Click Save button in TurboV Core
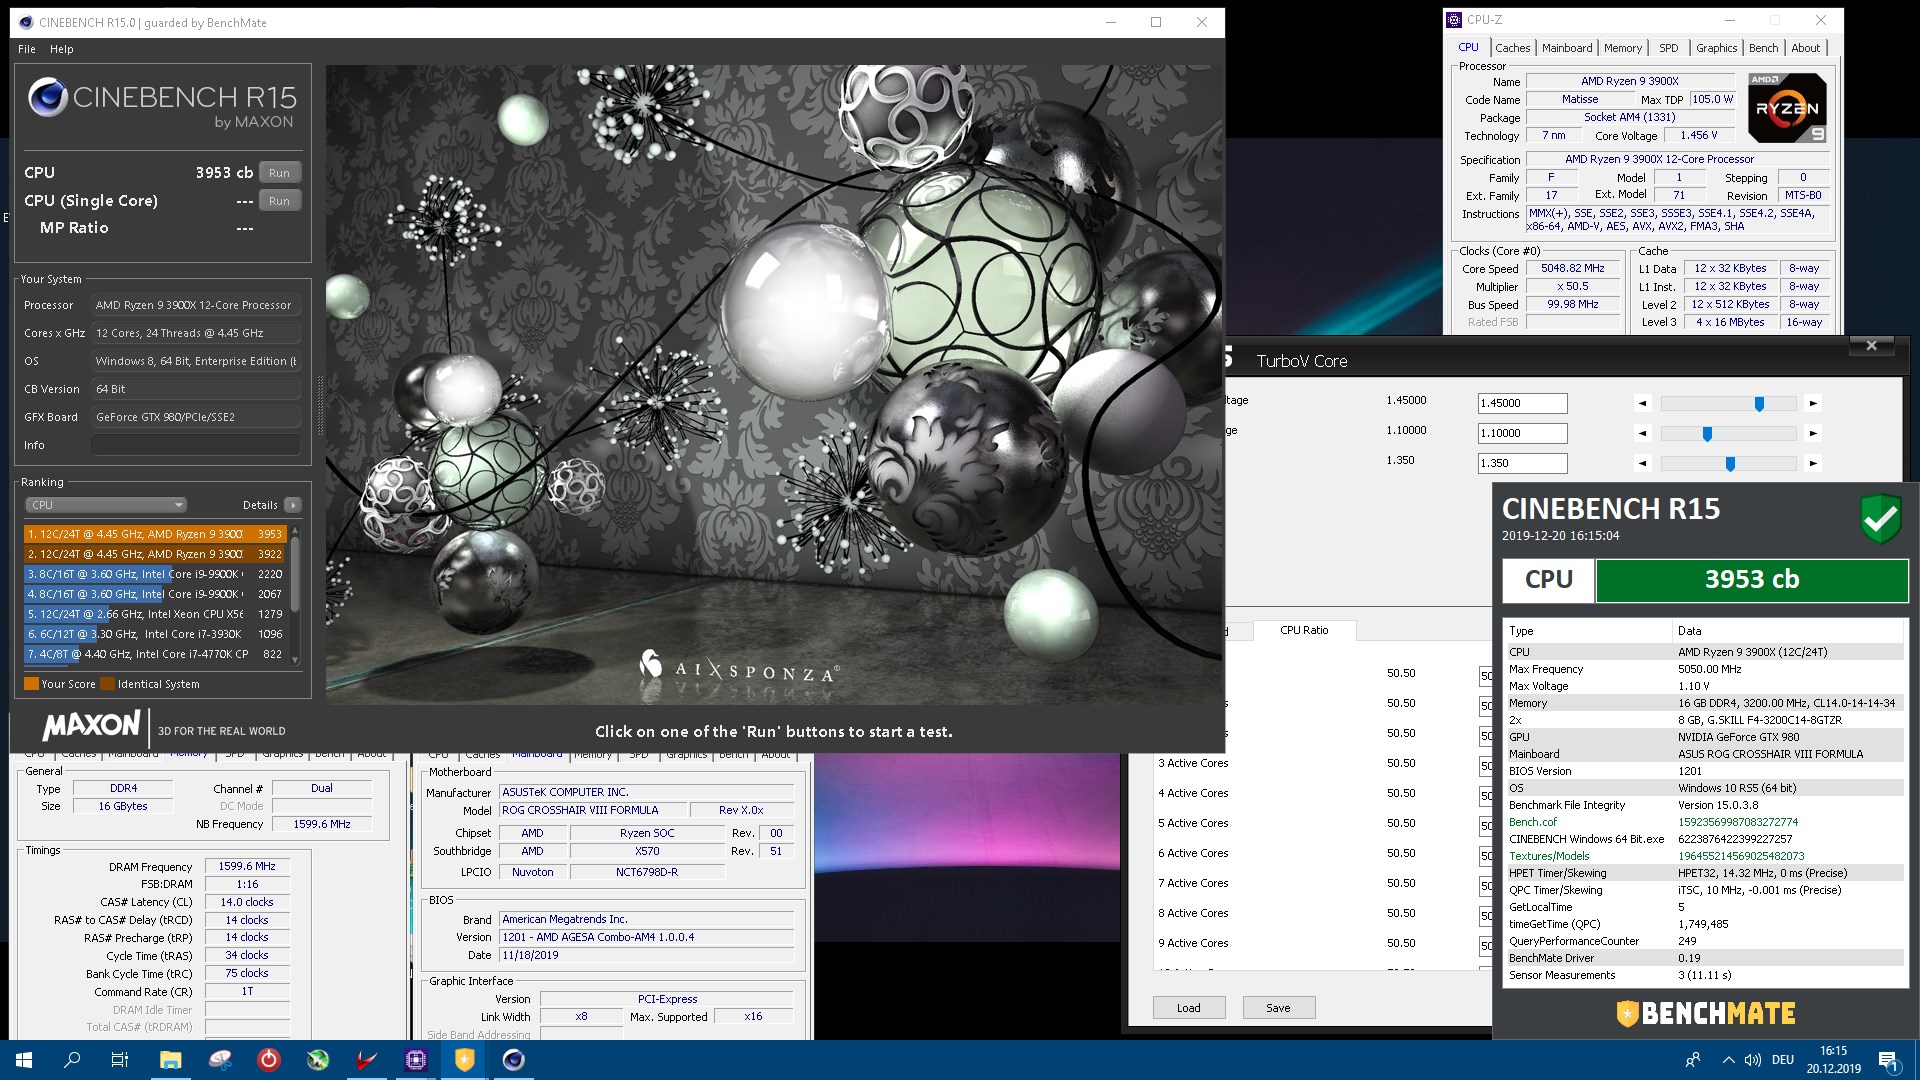The height and width of the screenshot is (1080, 1920). point(1278,1008)
